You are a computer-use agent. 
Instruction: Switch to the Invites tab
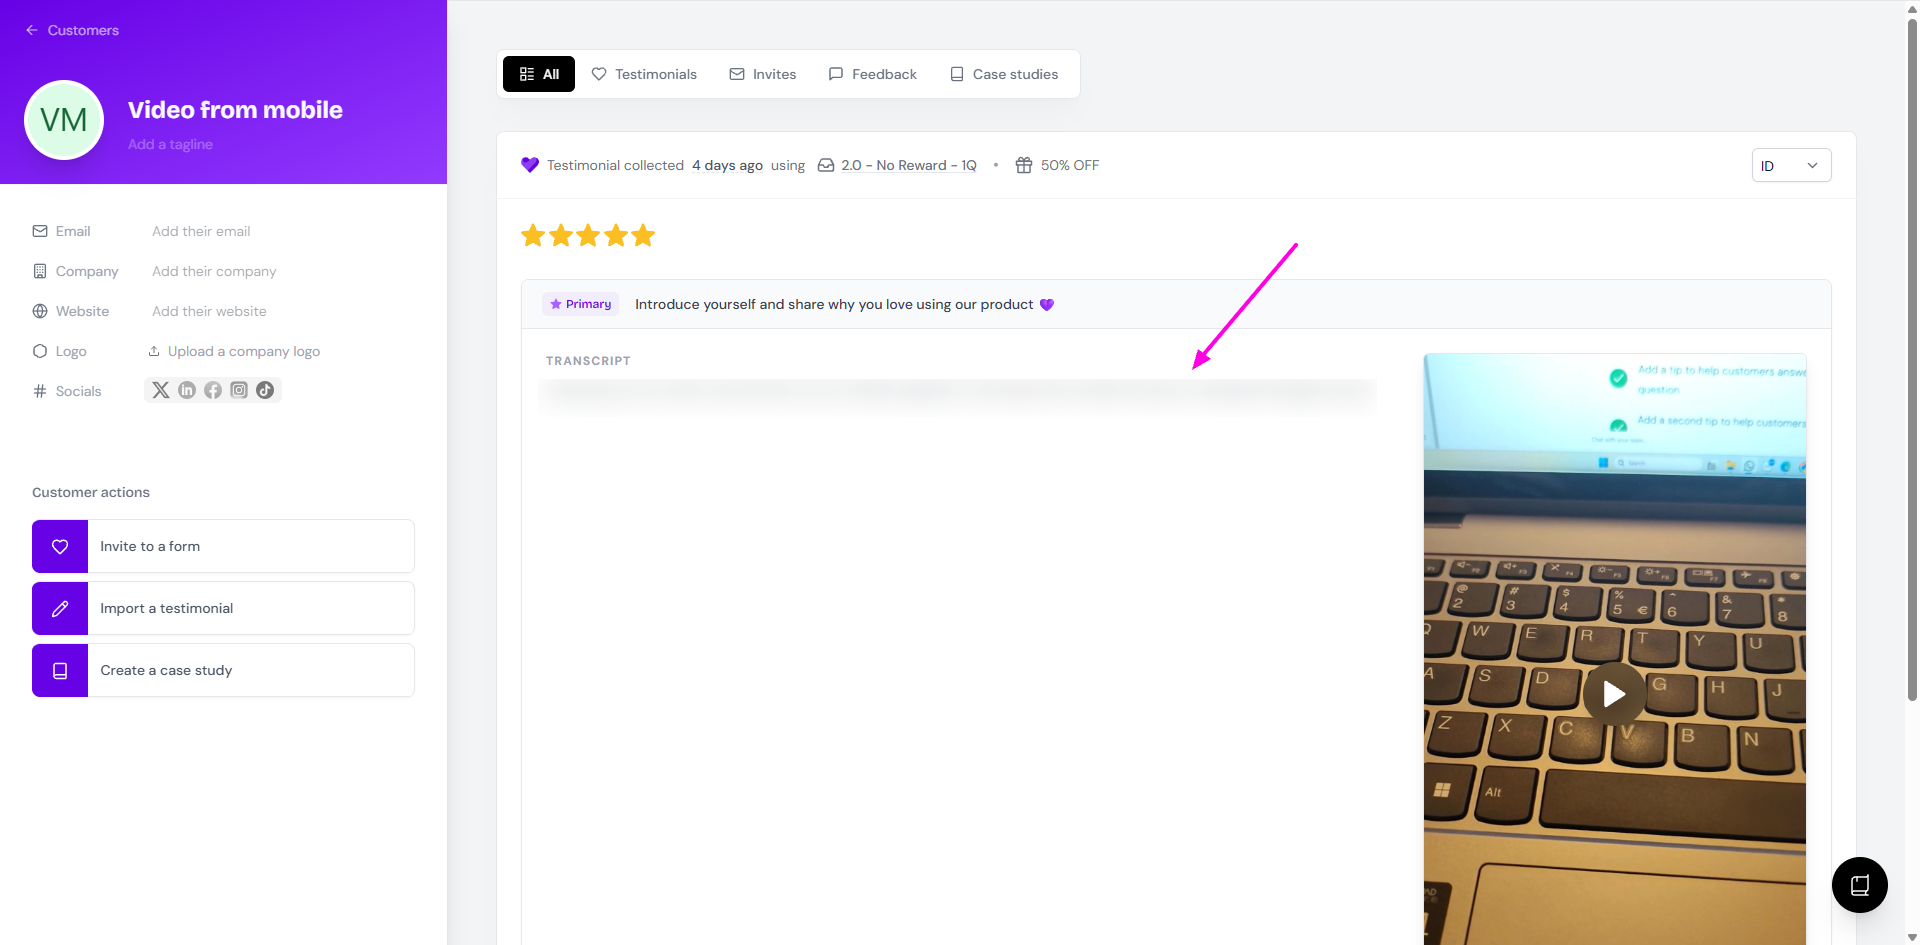tap(763, 74)
